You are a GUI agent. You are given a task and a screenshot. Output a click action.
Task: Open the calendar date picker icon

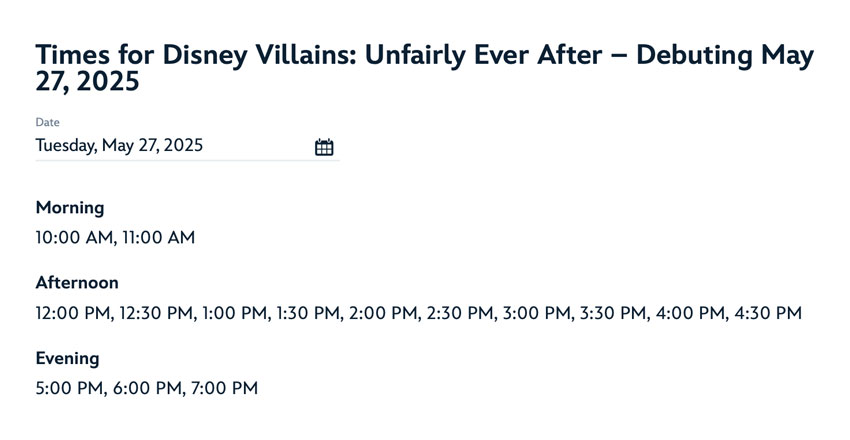pyautogui.click(x=324, y=147)
